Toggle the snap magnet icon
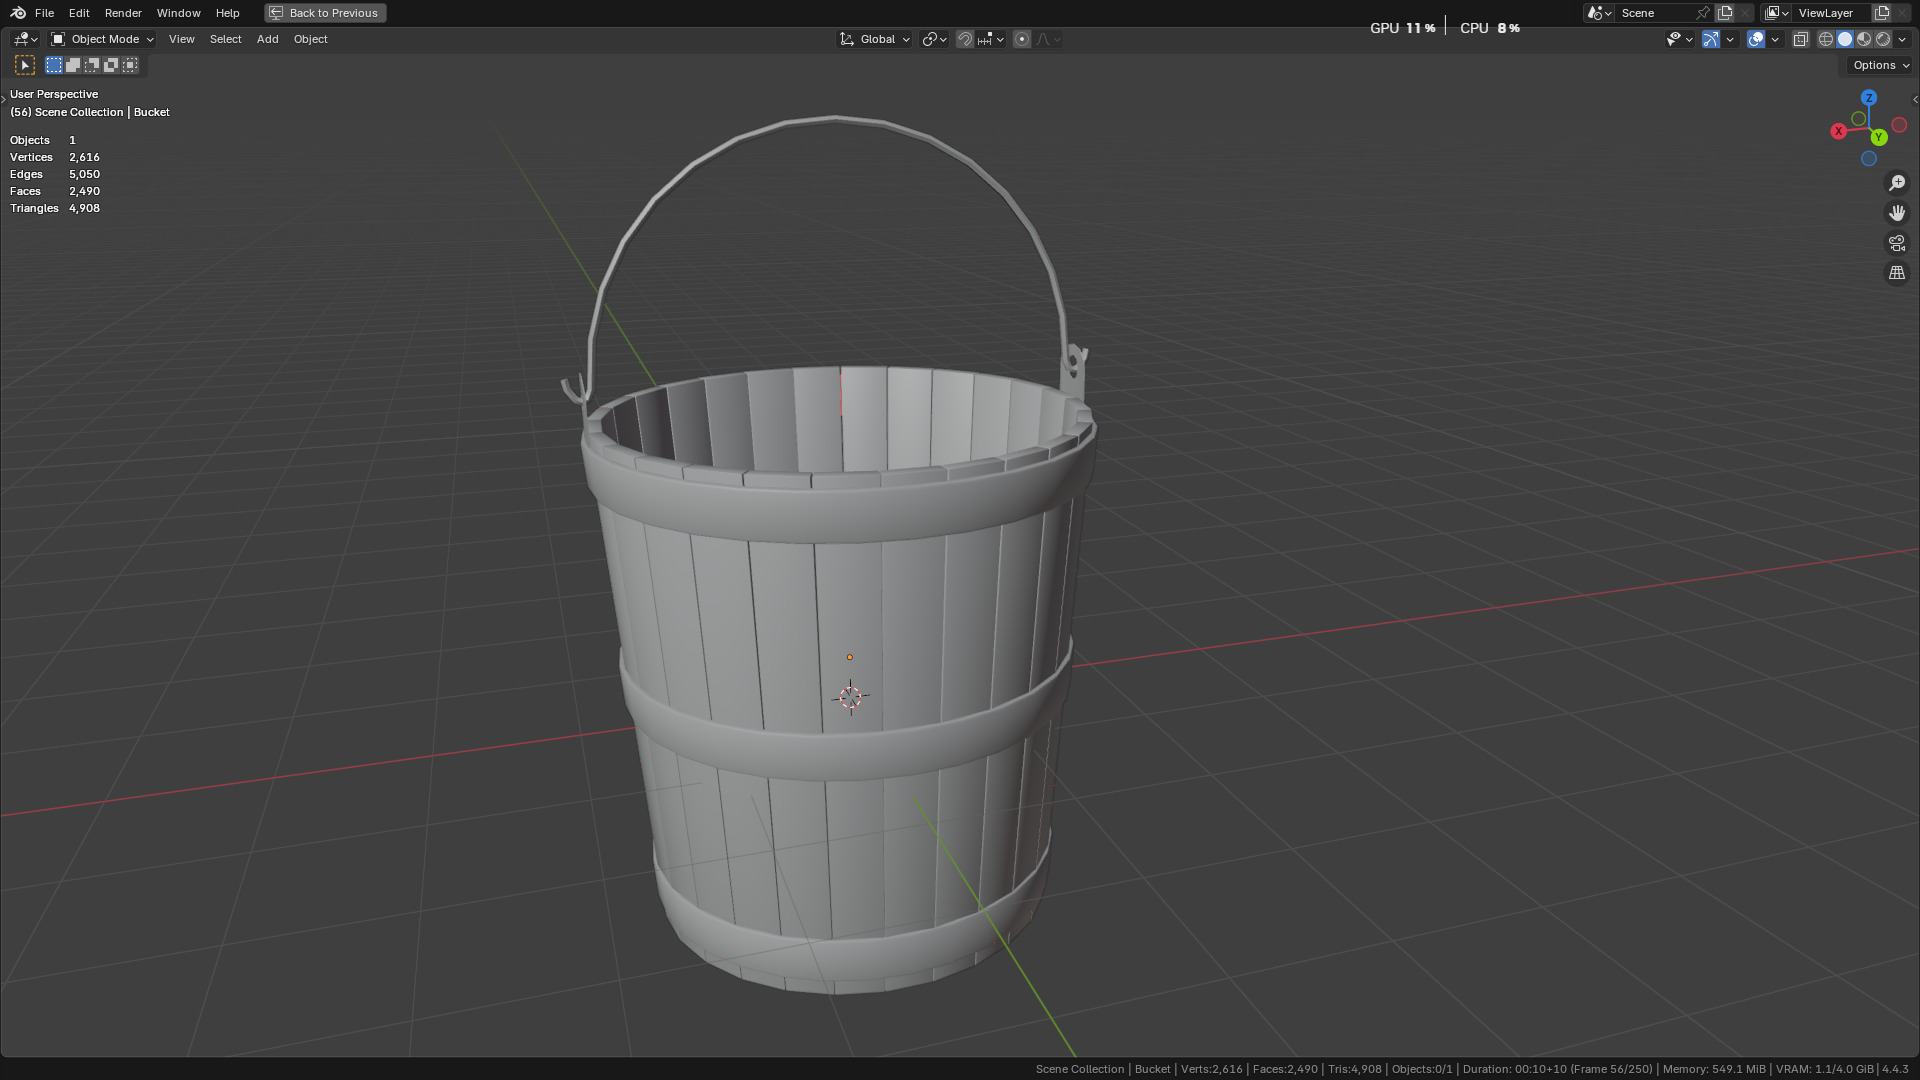Image resolution: width=1920 pixels, height=1080 pixels. click(965, 39)
